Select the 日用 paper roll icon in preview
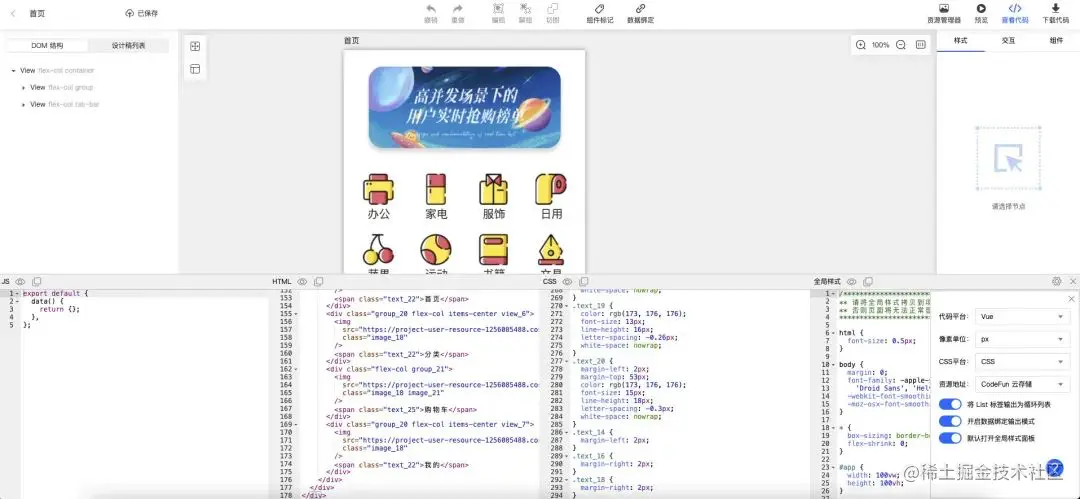The height and width of the screenshot is (499, 1080). [x=551, y=189]
